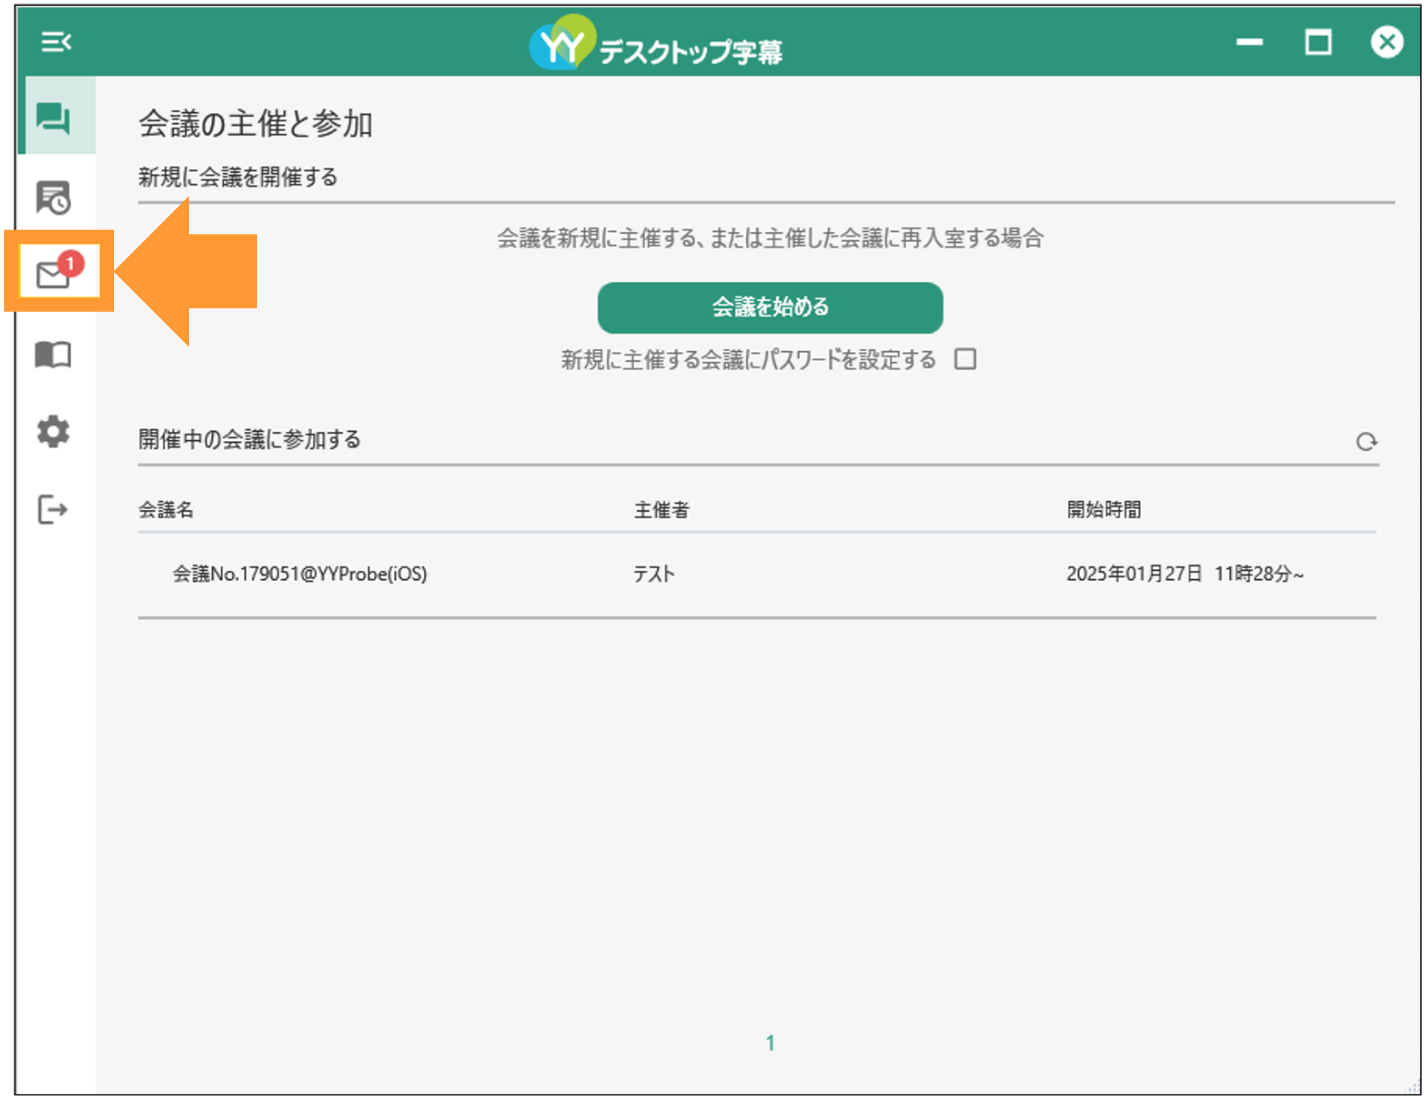Open the meeting chat sidebar icon
This screenshot has height=1100, width=1425.
53,118
